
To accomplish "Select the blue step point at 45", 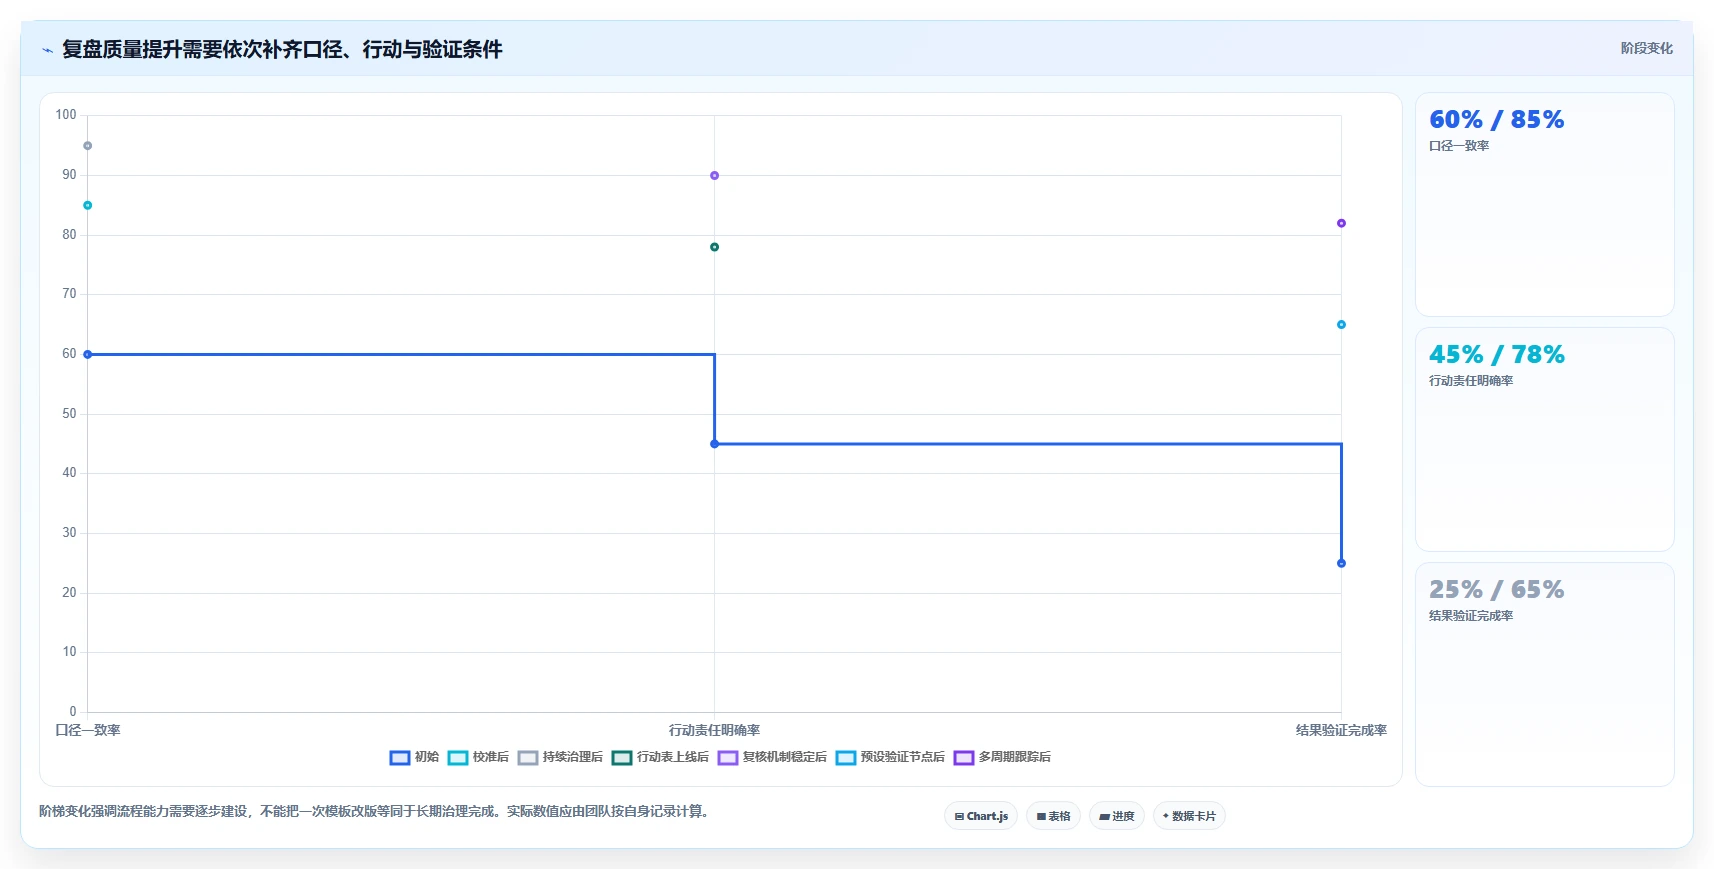I will tap(714, 444).
